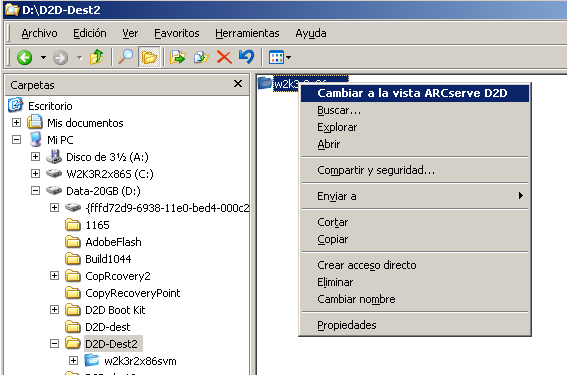Image resolution: width=567 pixels, height=375 pixels.
Task: Go up one folder level
Action: [97, 57]
